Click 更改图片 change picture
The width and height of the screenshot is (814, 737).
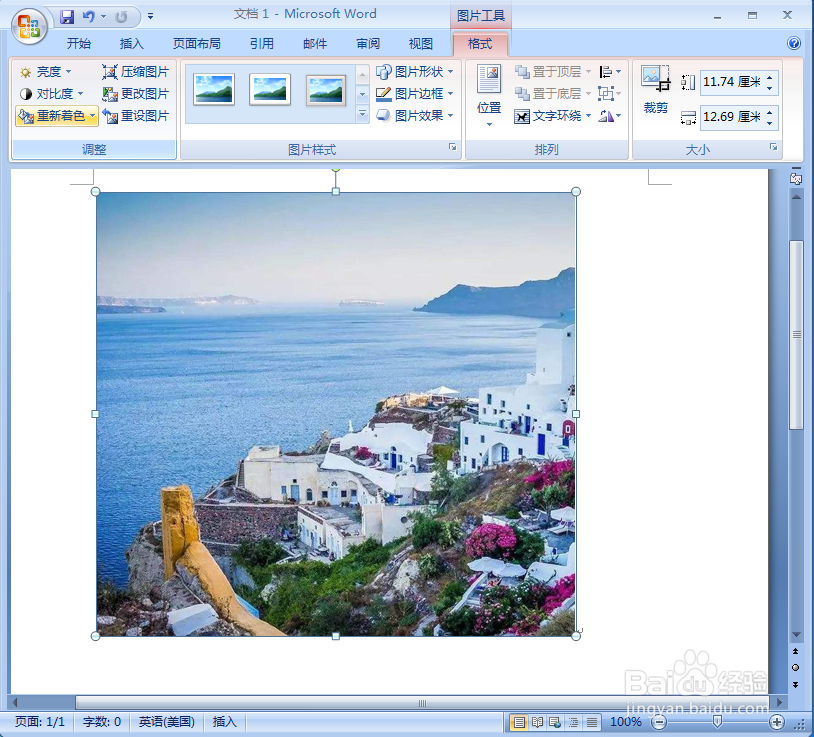coord(135,93)
